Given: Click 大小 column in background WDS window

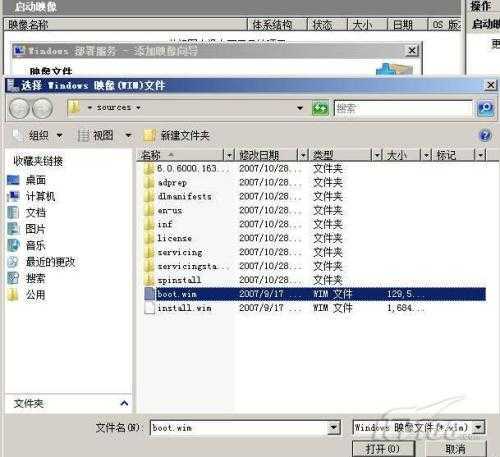Looking at the screenshot, I should [367, 25].
